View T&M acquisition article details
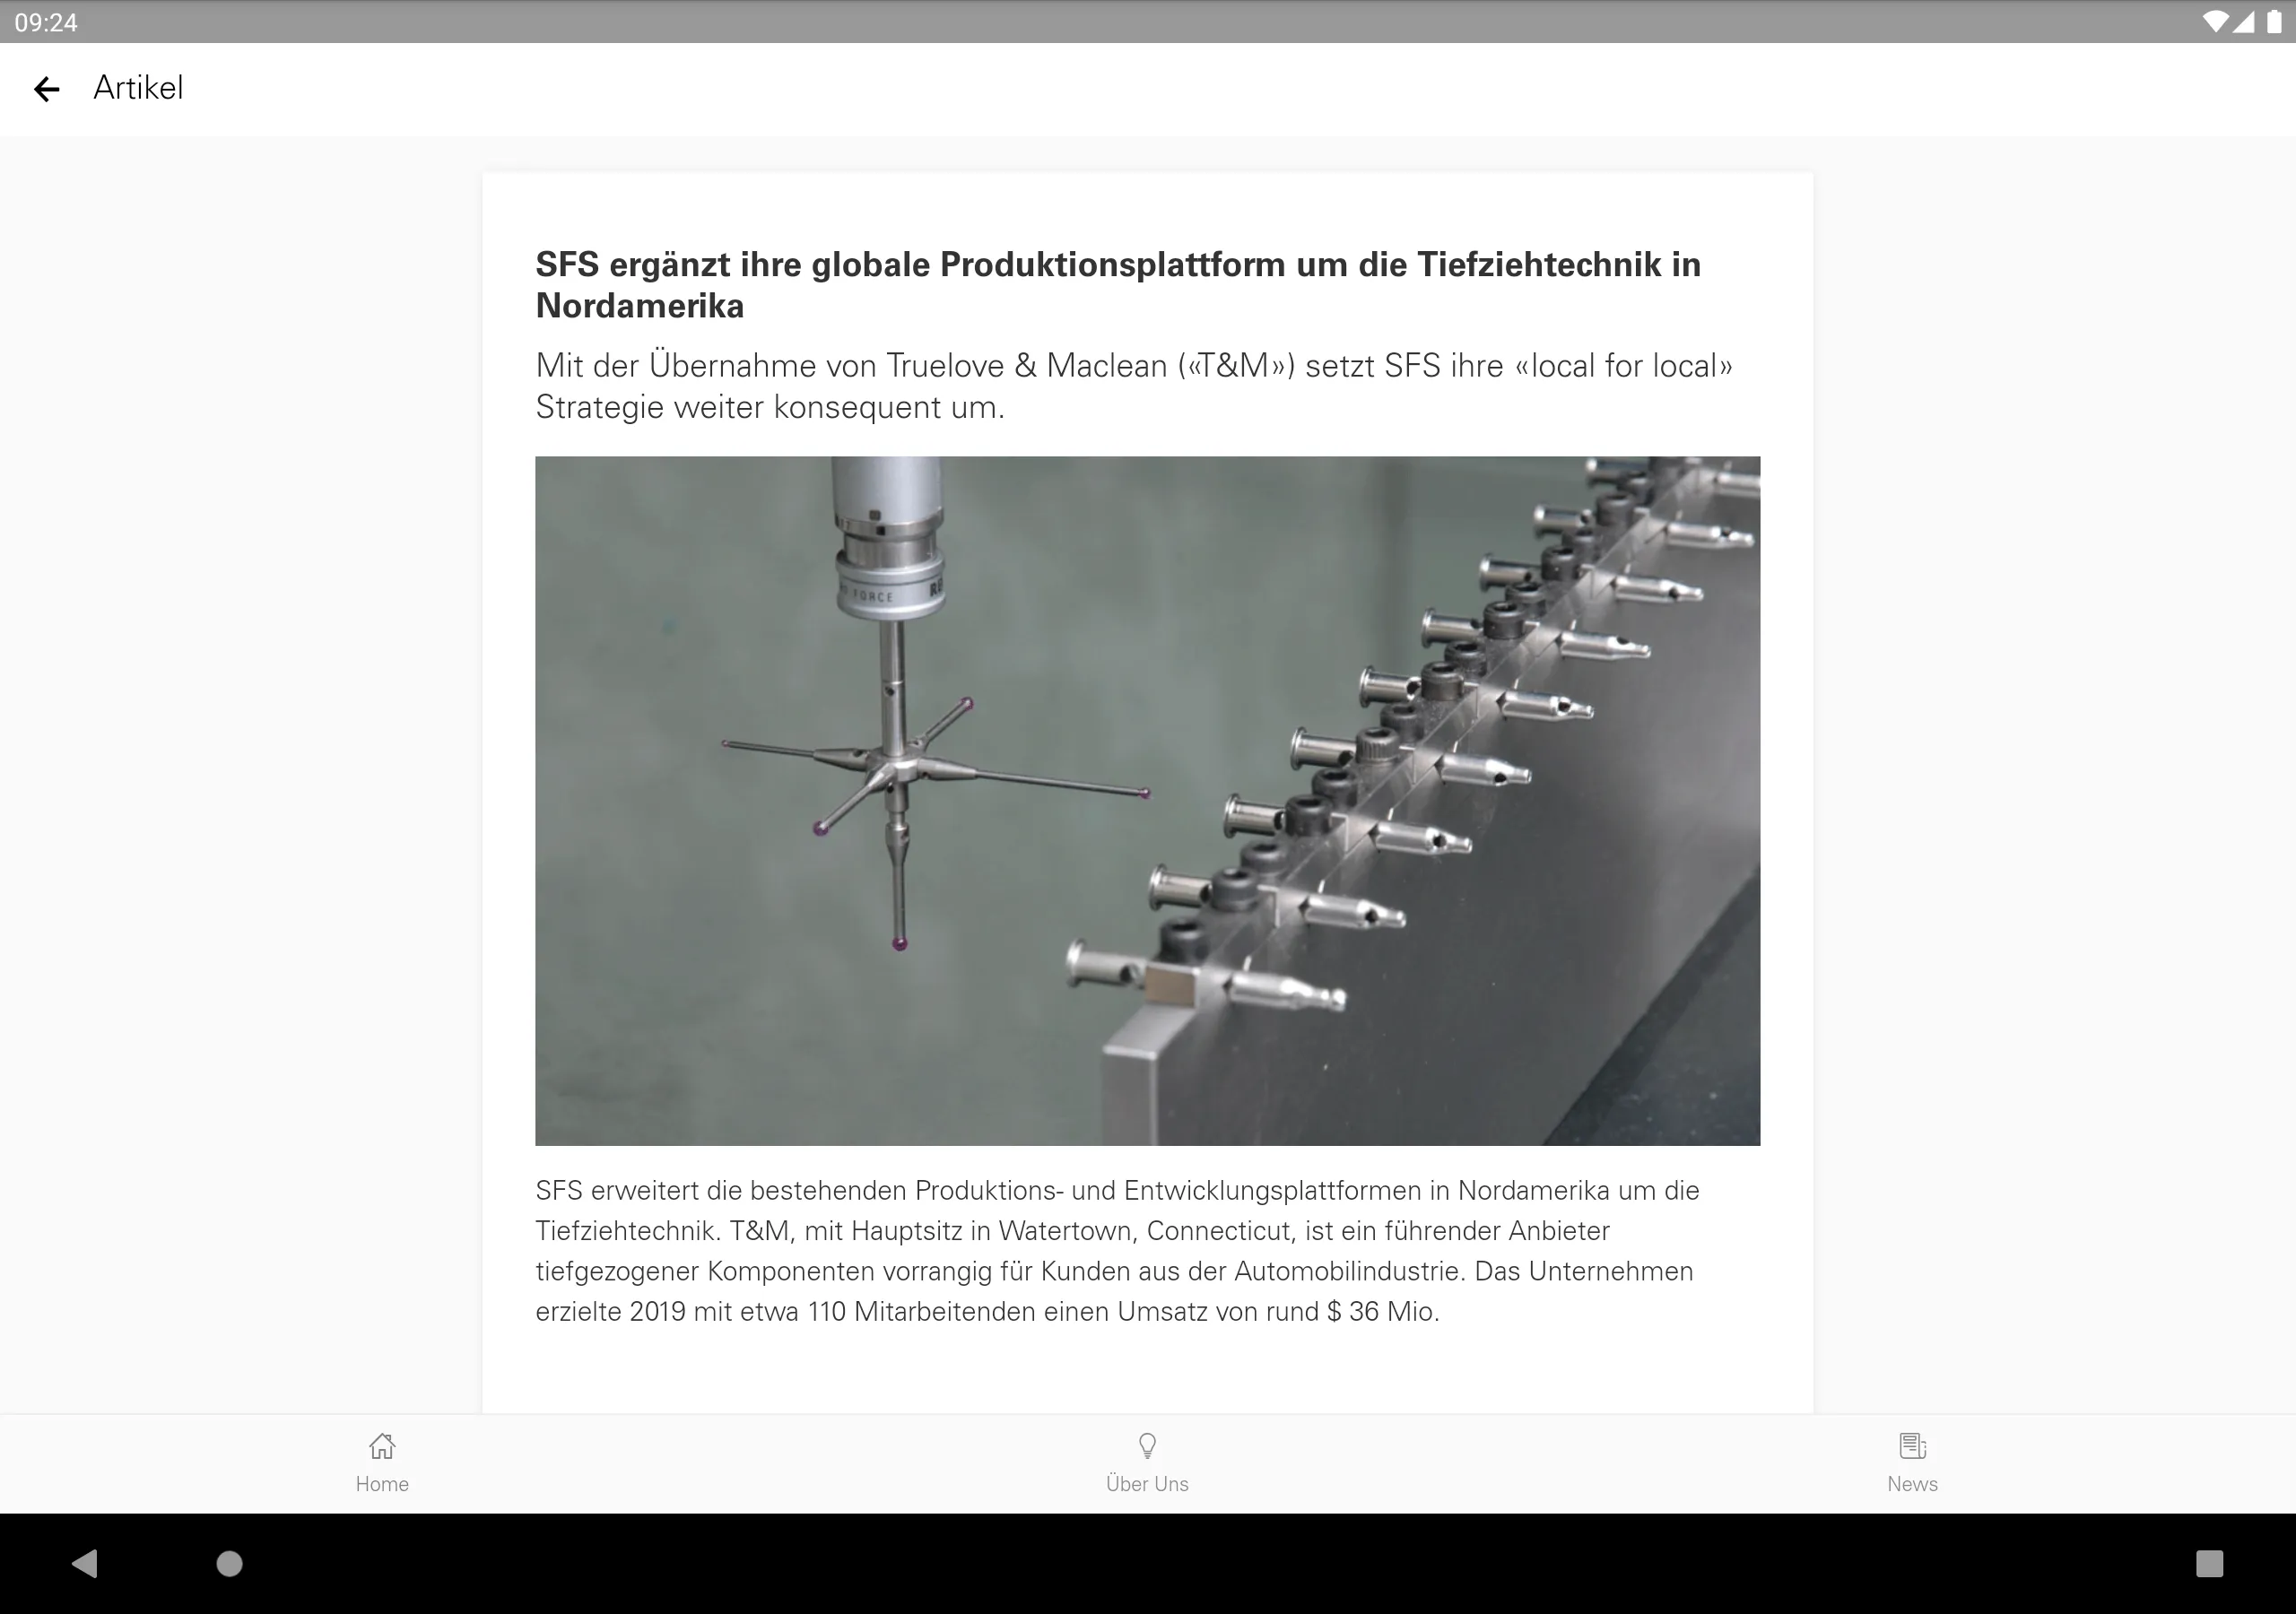This screenshot has width=2296, height=1614. pyautogui.click(x=1148, y=786)
